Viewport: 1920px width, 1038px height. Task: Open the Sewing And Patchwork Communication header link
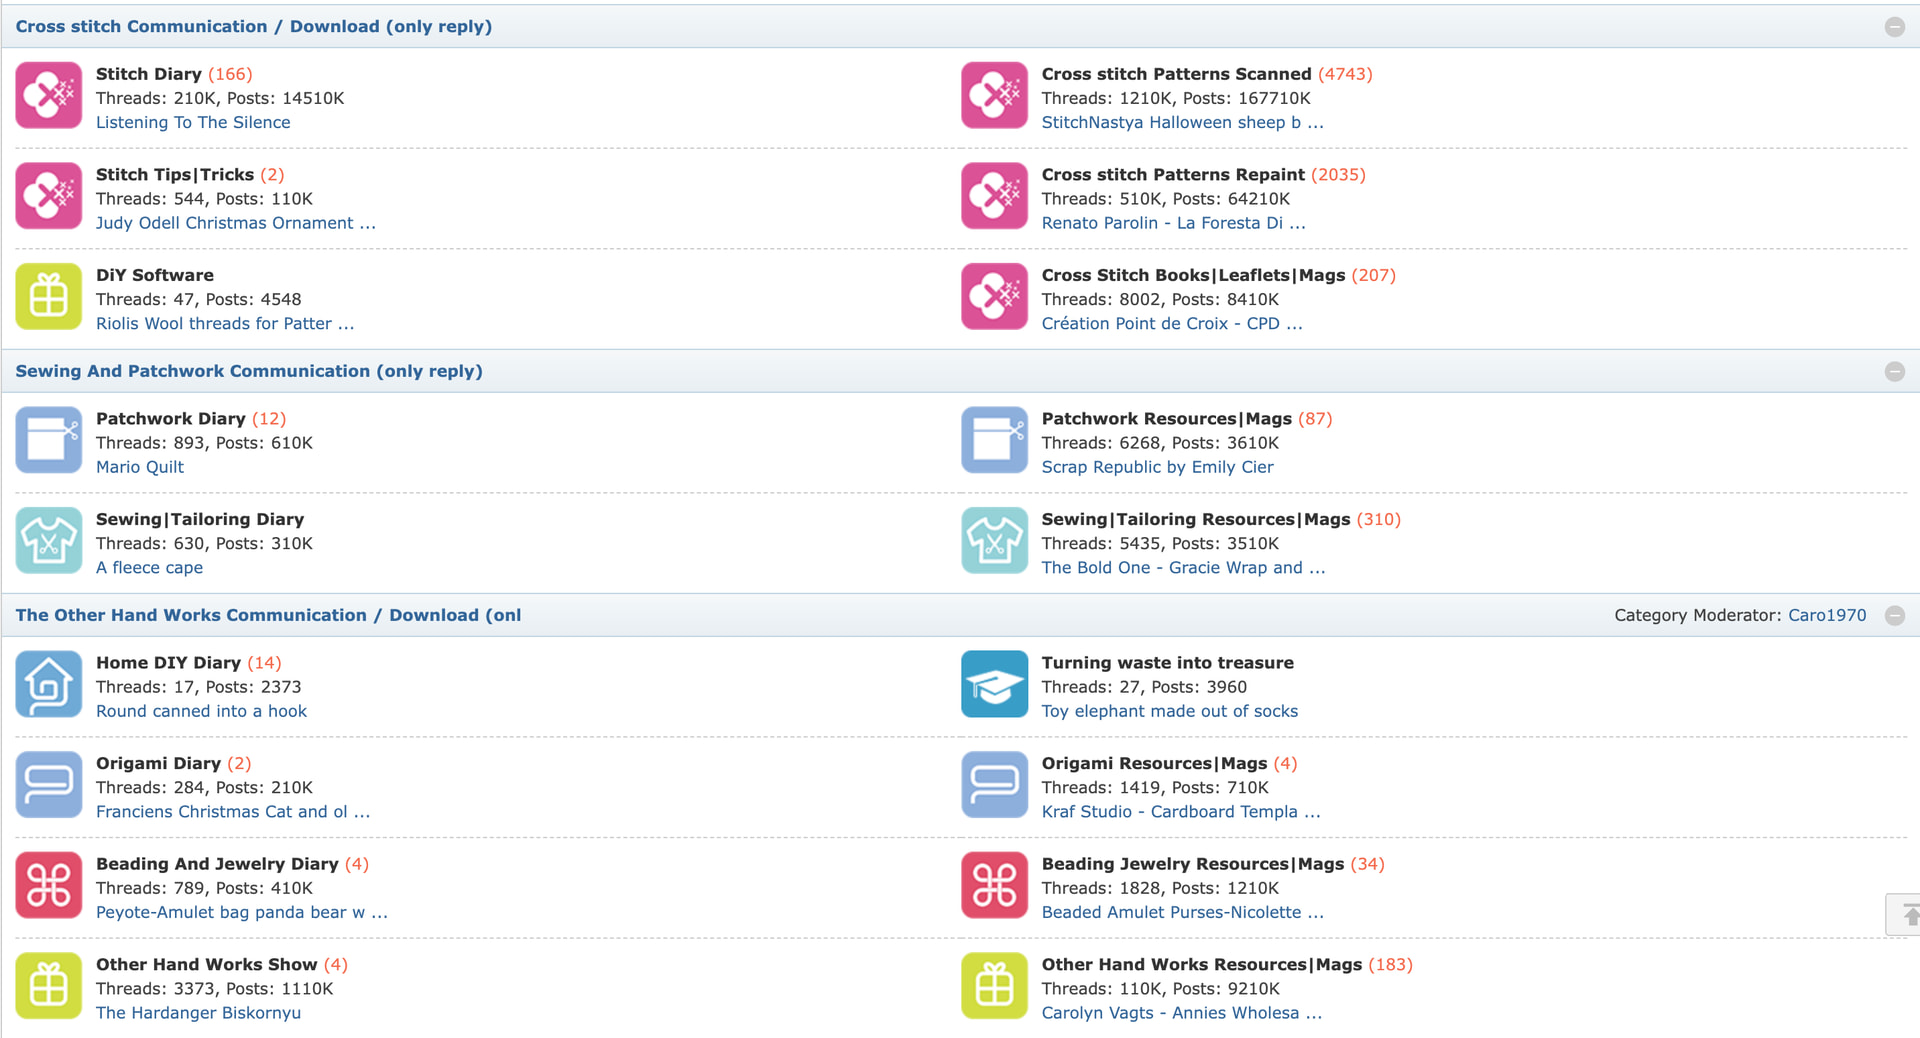tap(249, 371)
